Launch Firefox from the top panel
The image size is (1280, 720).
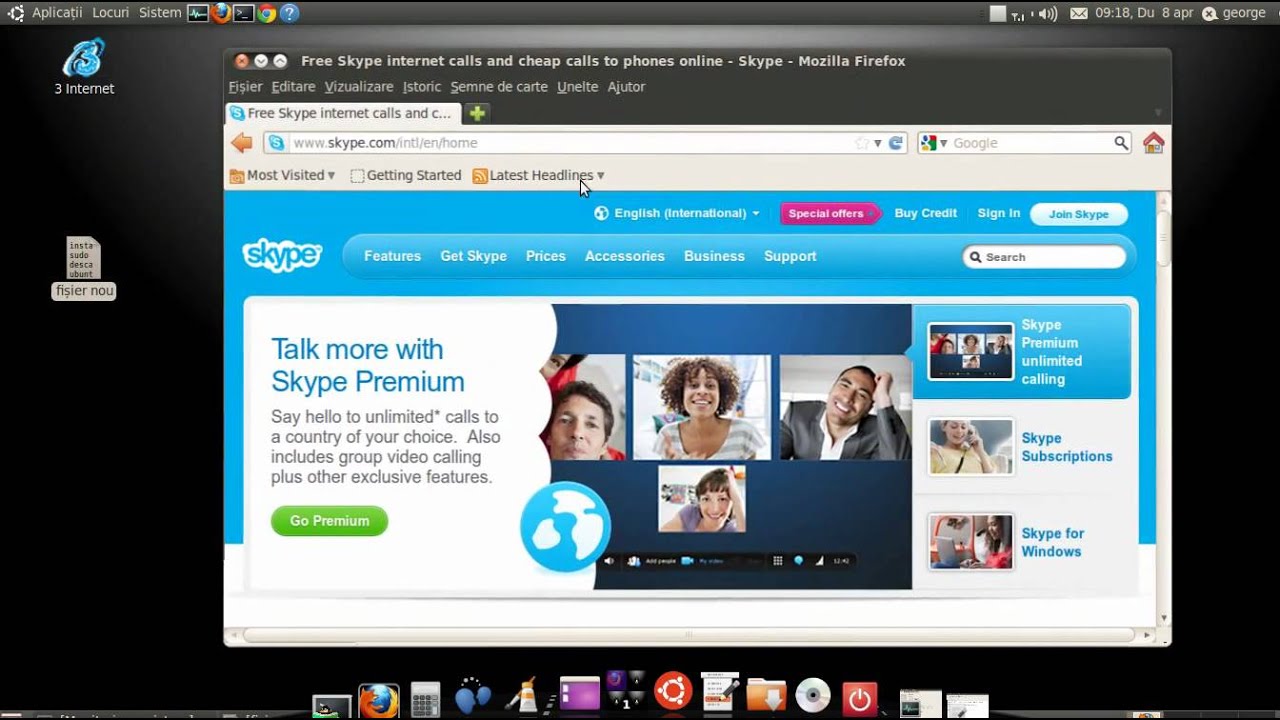(x=220, y=13)
